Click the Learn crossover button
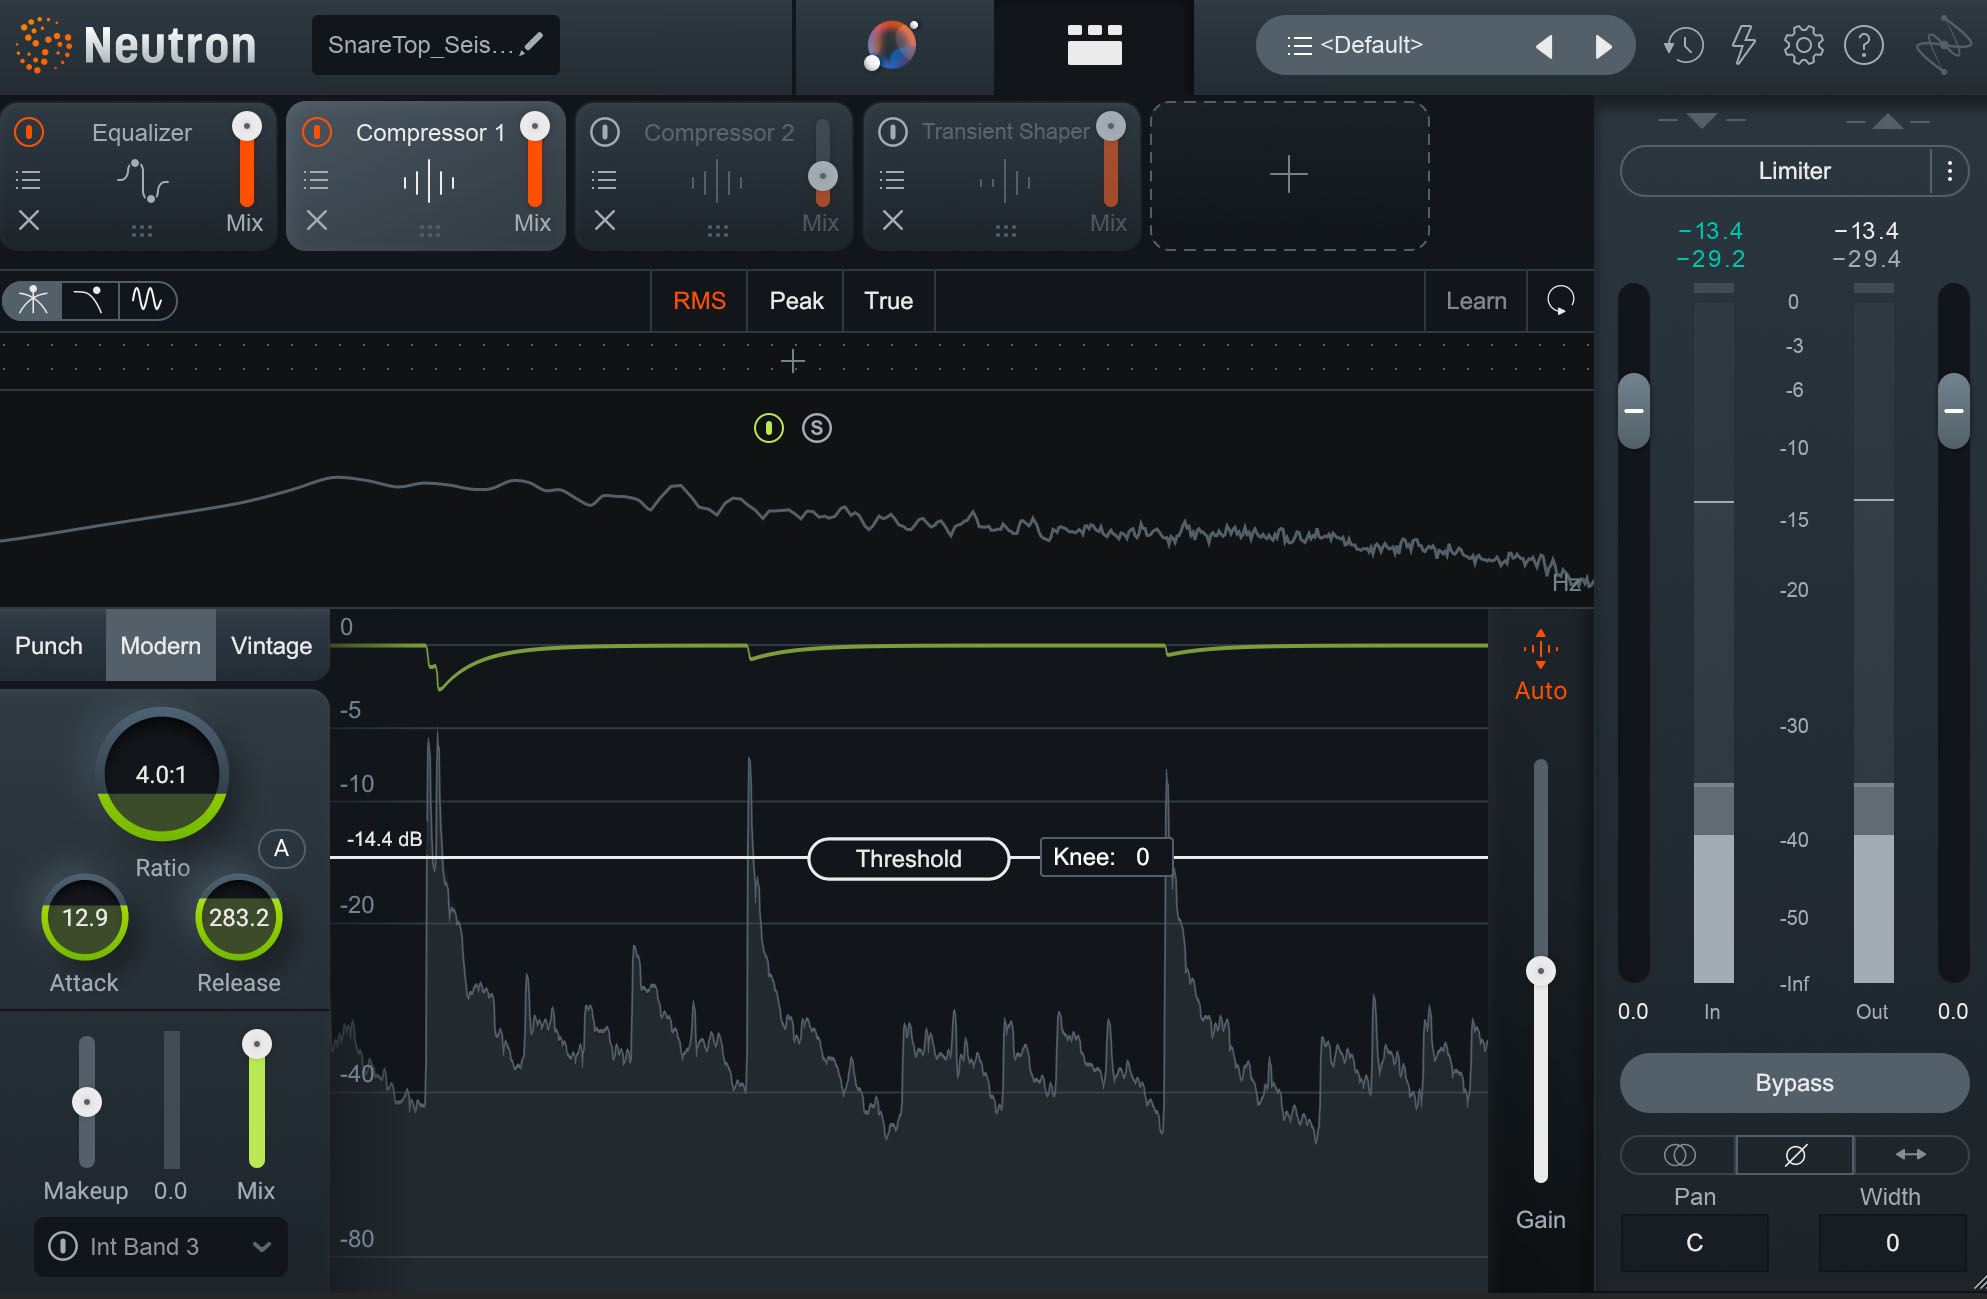The height and width of the screenshot is (1299, 1987). 1476,301
